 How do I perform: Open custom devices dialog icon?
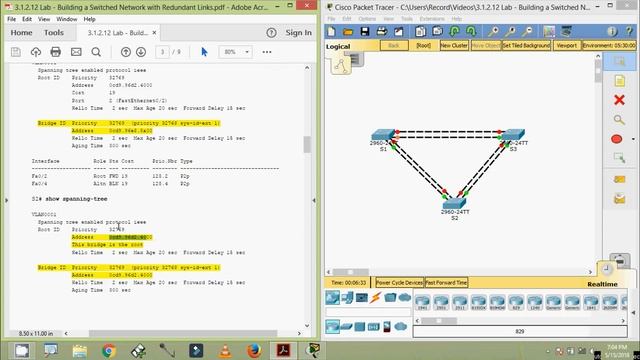click(x=566, y=31)
